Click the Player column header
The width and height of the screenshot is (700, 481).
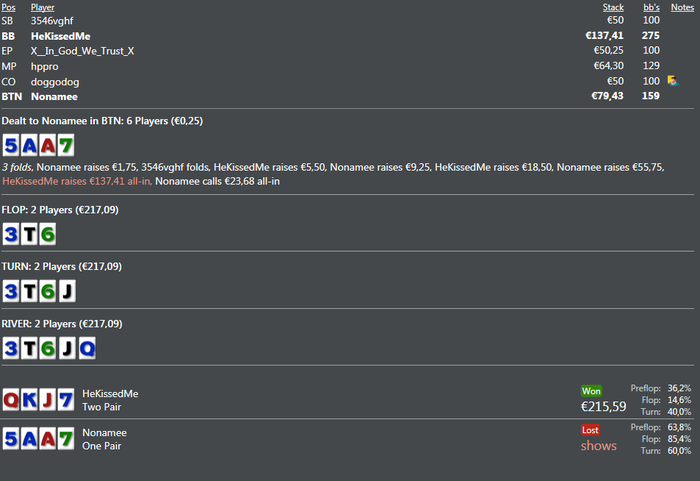click(x=43, y=7)
